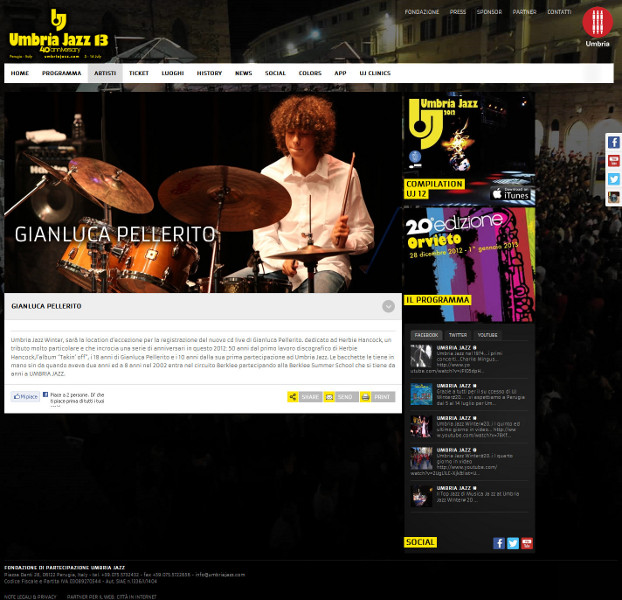Click the Download on iTunes badge
622x600 pixels.
(512, 194)
